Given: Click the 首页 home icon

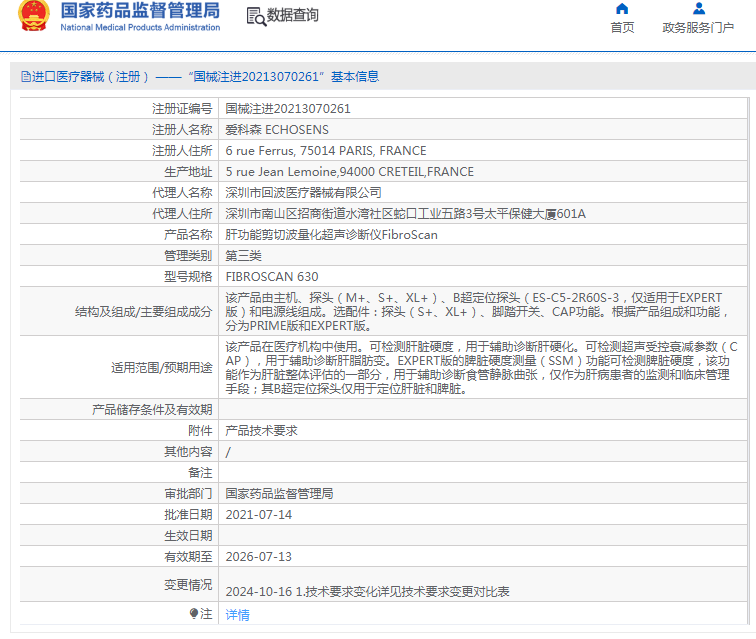Looking at the screenshot, I should (622, 9).
